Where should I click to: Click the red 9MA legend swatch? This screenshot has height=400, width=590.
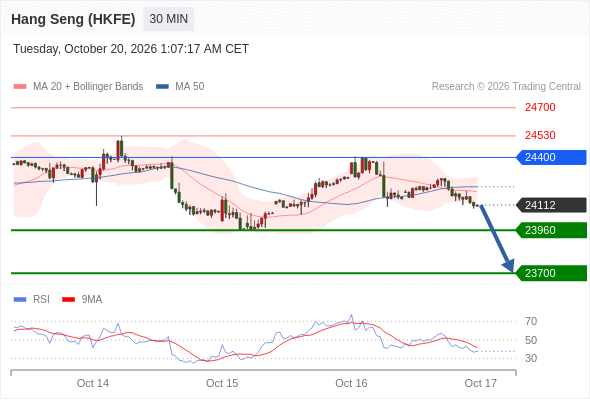click(68, 300)
